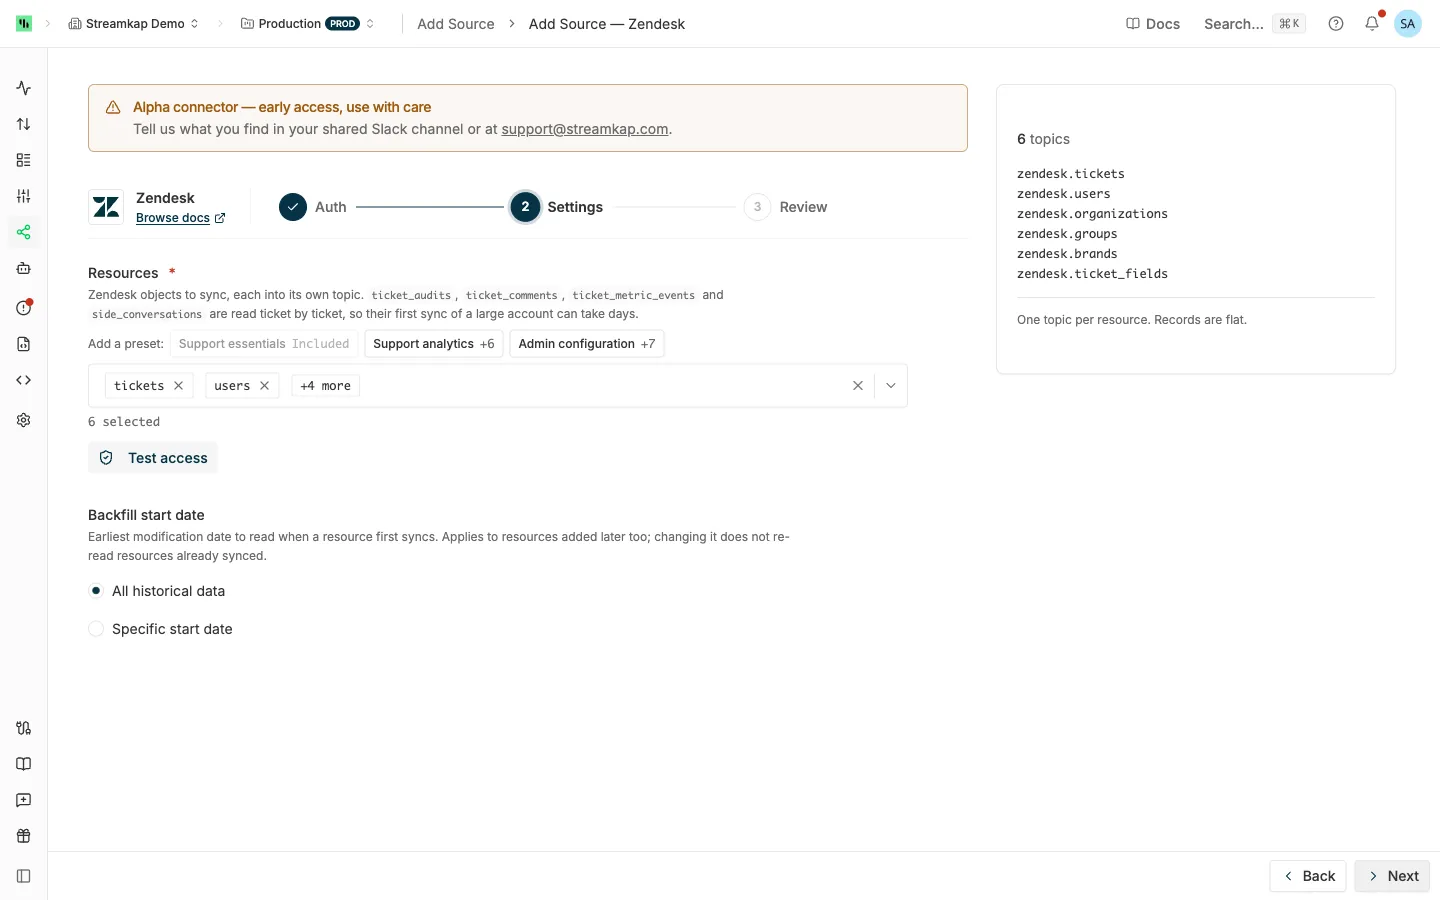Click the Next button
The width and height of the screenshot is (1440, 900).
coord(1392,876)
